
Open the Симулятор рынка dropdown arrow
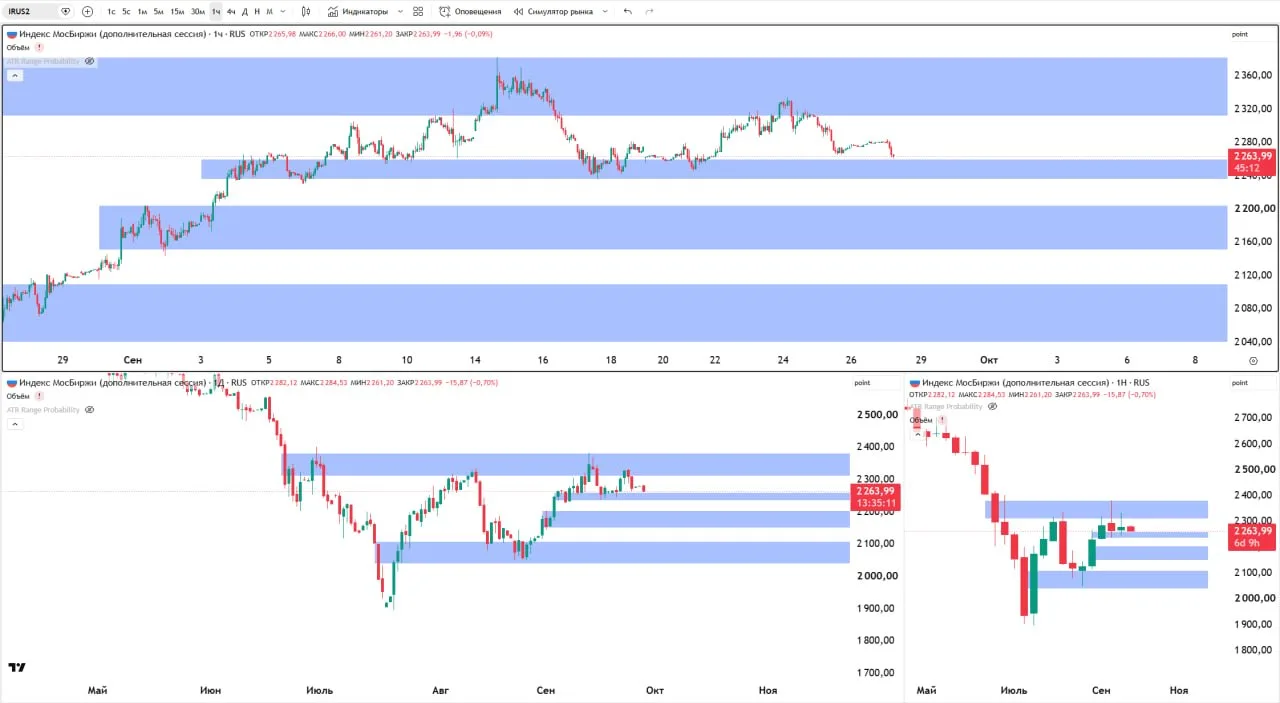point(605,11)
